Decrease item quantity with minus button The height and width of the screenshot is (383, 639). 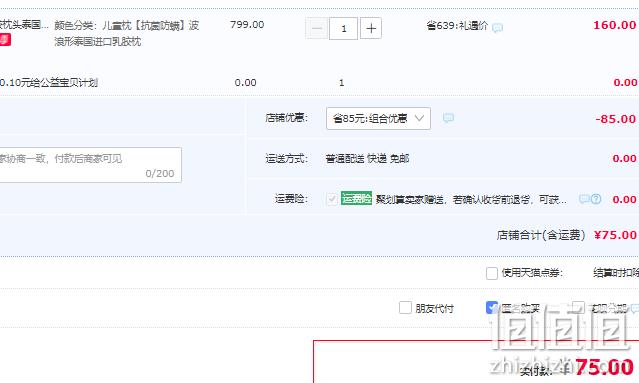click(x=316, y=29)
